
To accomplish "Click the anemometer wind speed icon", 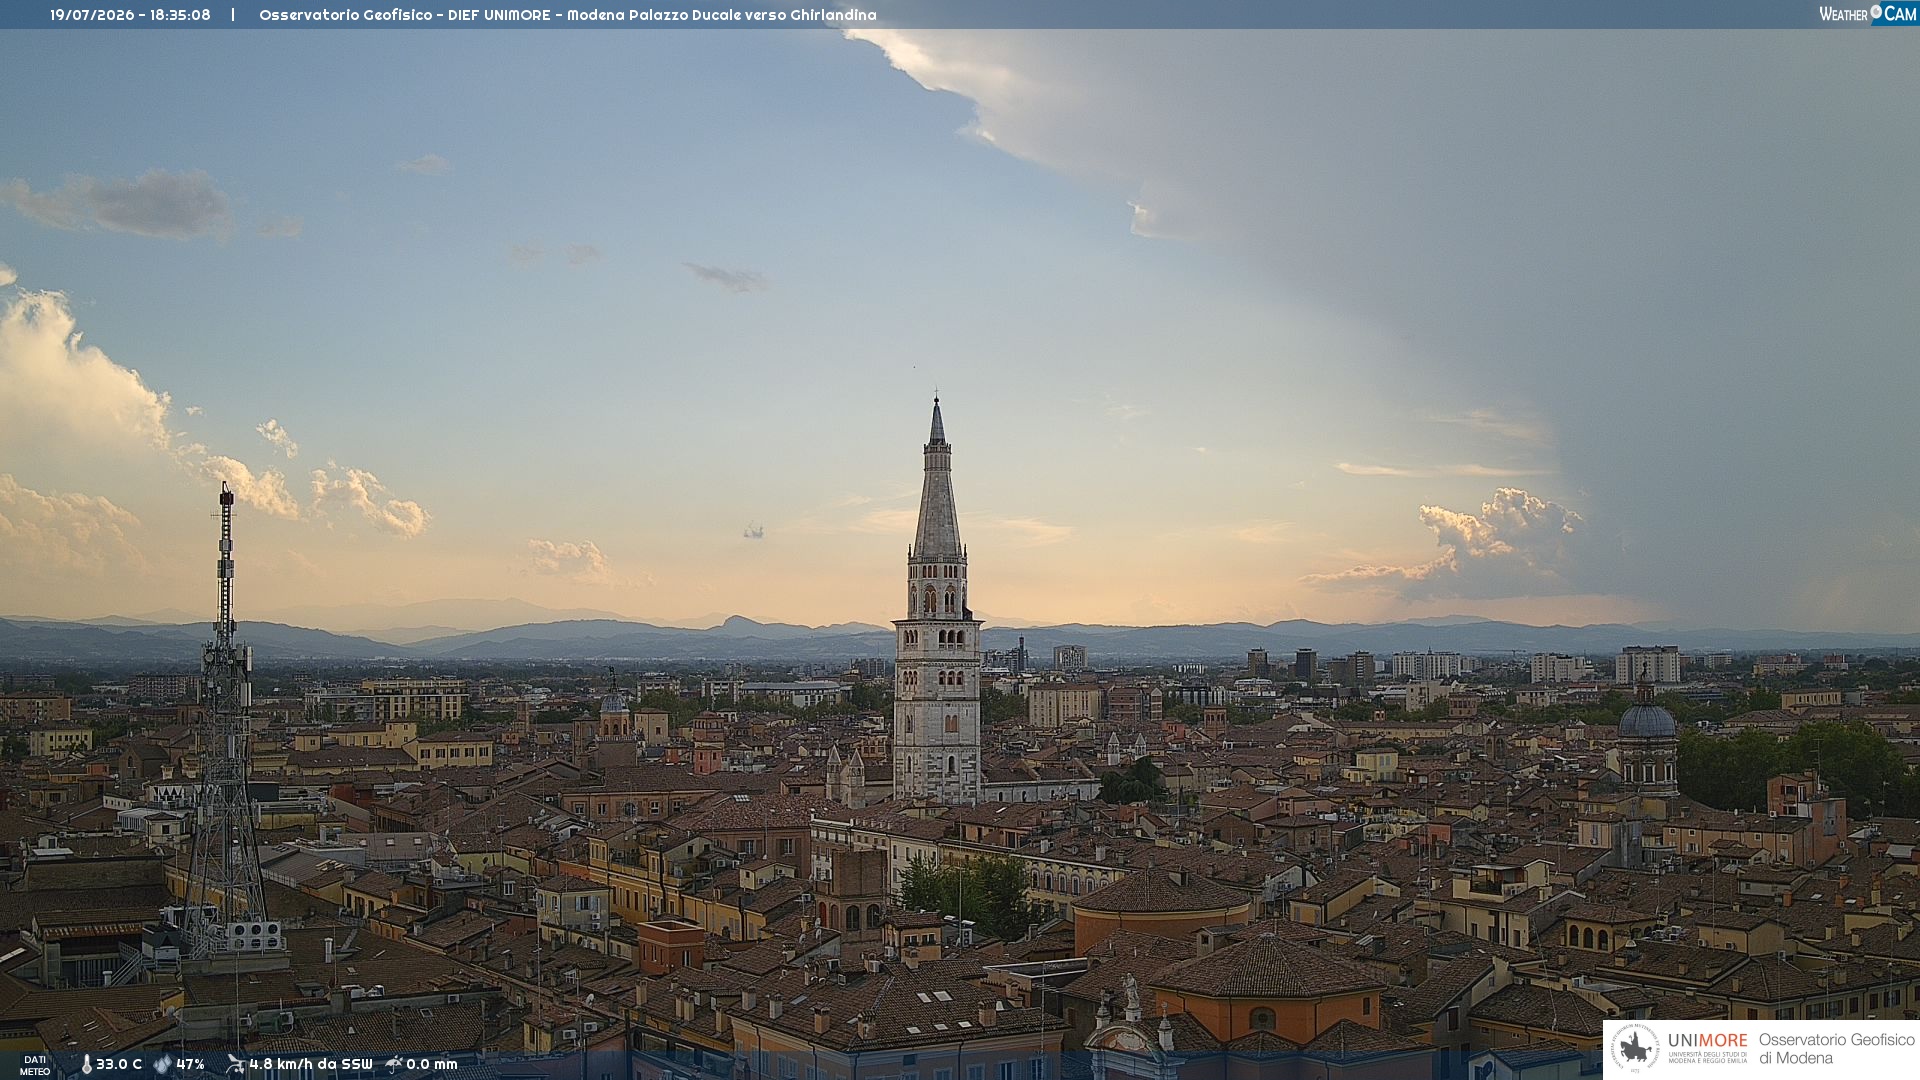I will tap(235, 1064).
